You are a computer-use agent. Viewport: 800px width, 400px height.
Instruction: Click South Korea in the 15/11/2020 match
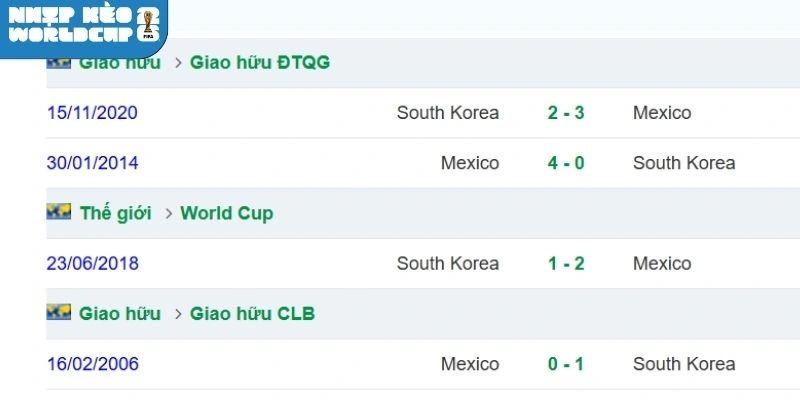tap(447, 113)
